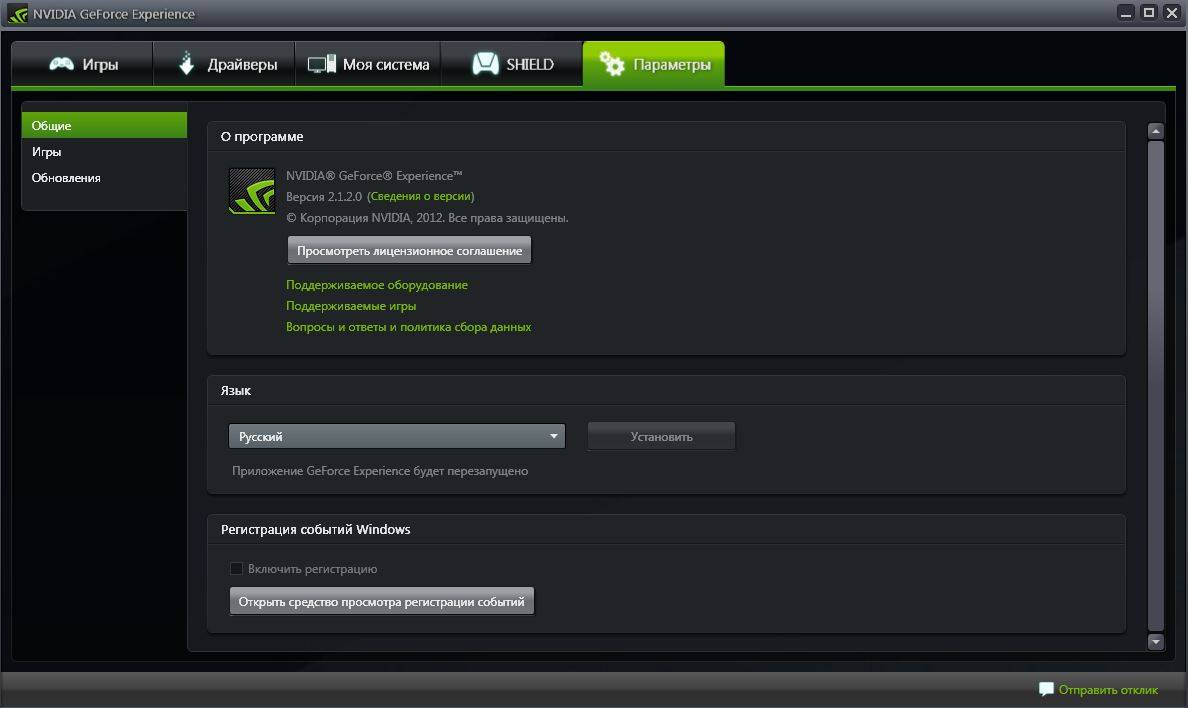The image size is (1188, 708).
Task: Switch to the Драйверы tab
Action: click(x=224, y=64)
